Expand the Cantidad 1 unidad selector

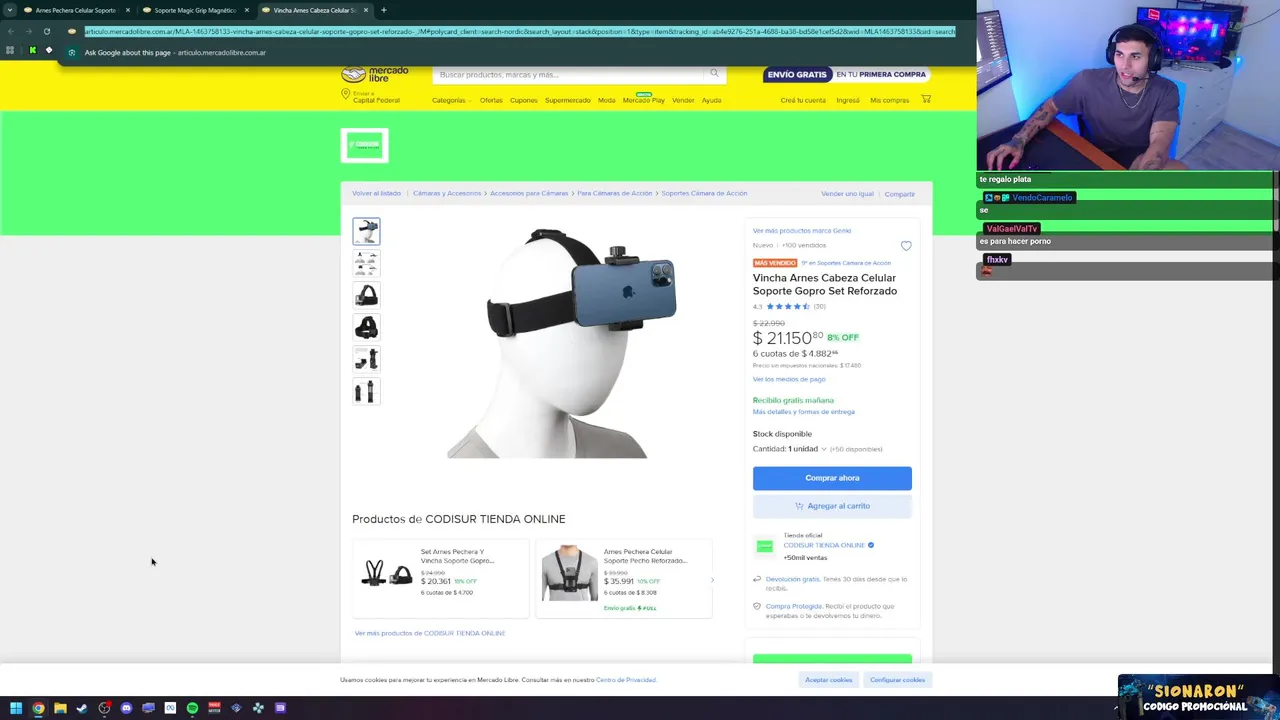point(790,449)
